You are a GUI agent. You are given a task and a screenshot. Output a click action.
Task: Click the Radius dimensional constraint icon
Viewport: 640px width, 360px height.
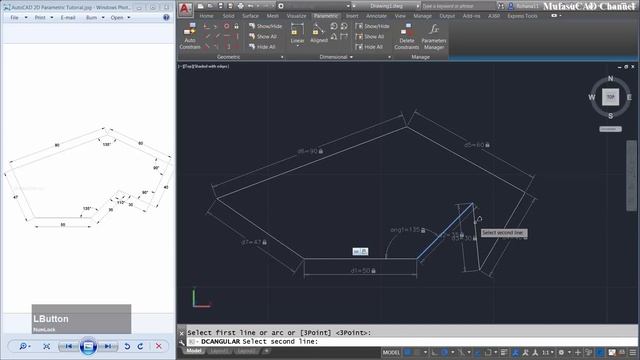pos(334,26)
